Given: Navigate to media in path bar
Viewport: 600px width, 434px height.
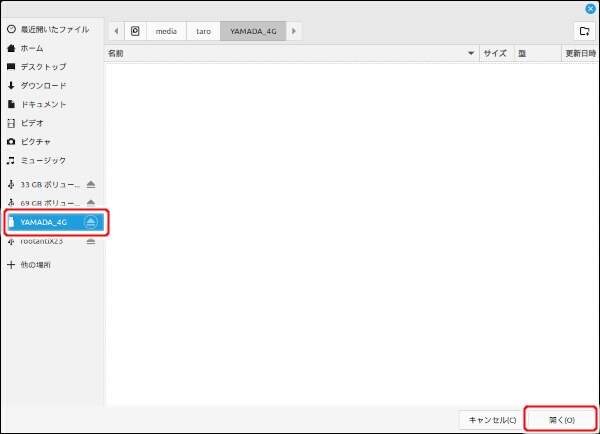Looking at the screenshot, I should point(165,31).
